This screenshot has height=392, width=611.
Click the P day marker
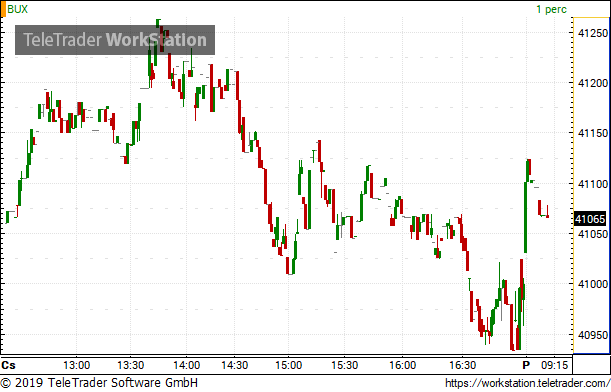(x=526, y=366)
